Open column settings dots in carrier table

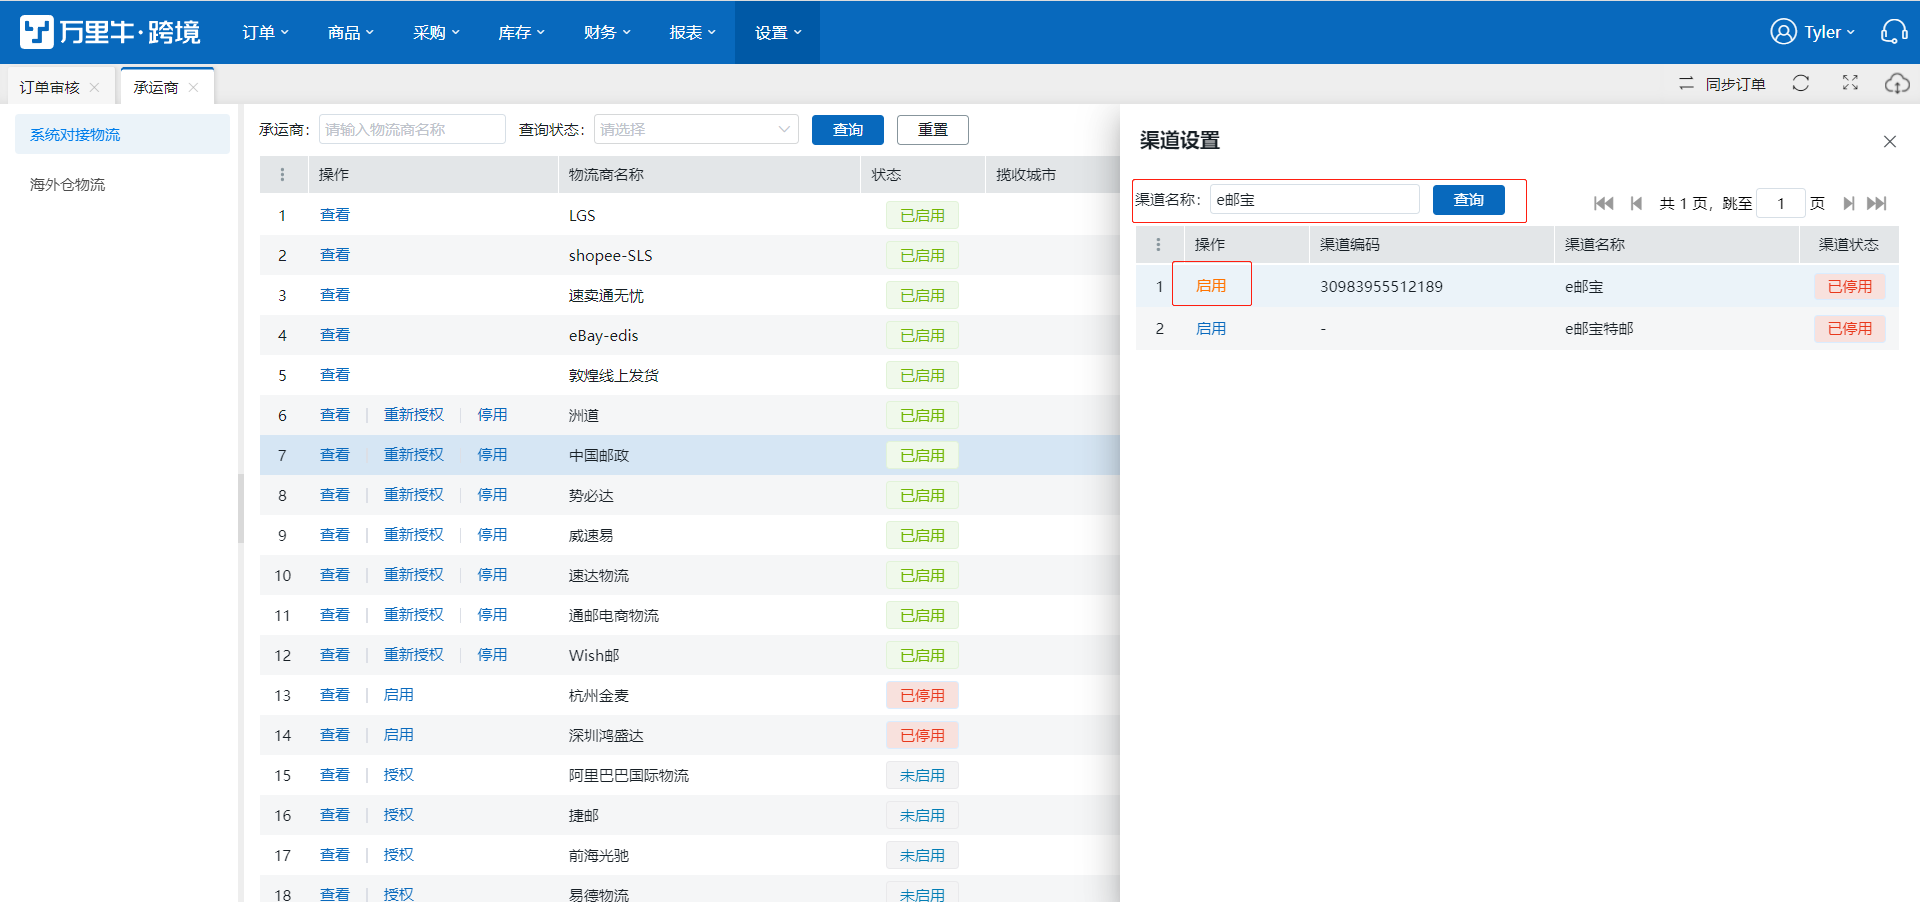tap(282, 175)
